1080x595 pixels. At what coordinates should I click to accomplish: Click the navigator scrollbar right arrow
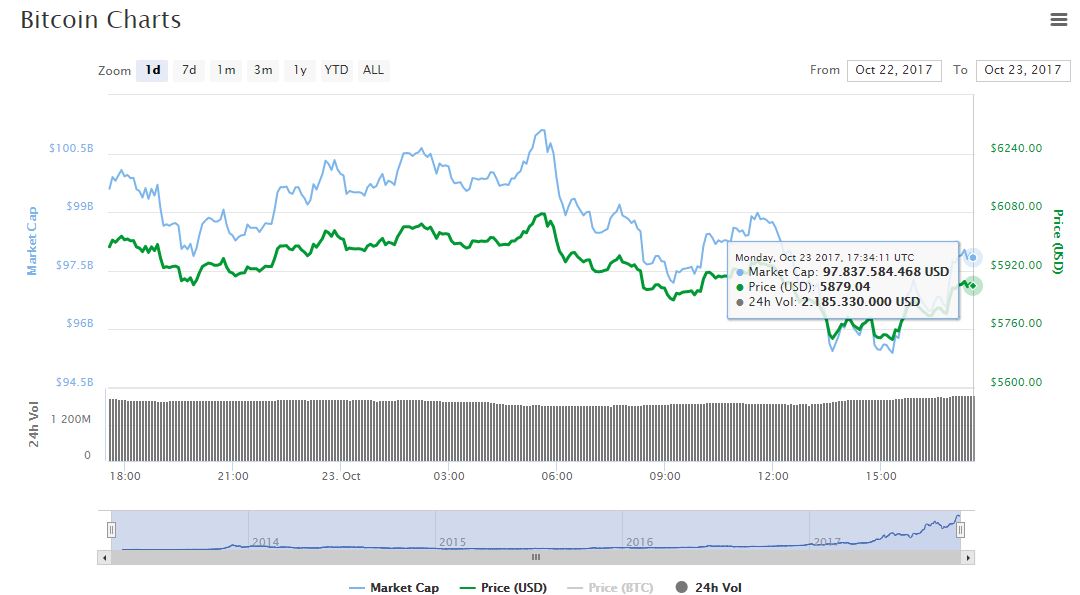(968, 558)
